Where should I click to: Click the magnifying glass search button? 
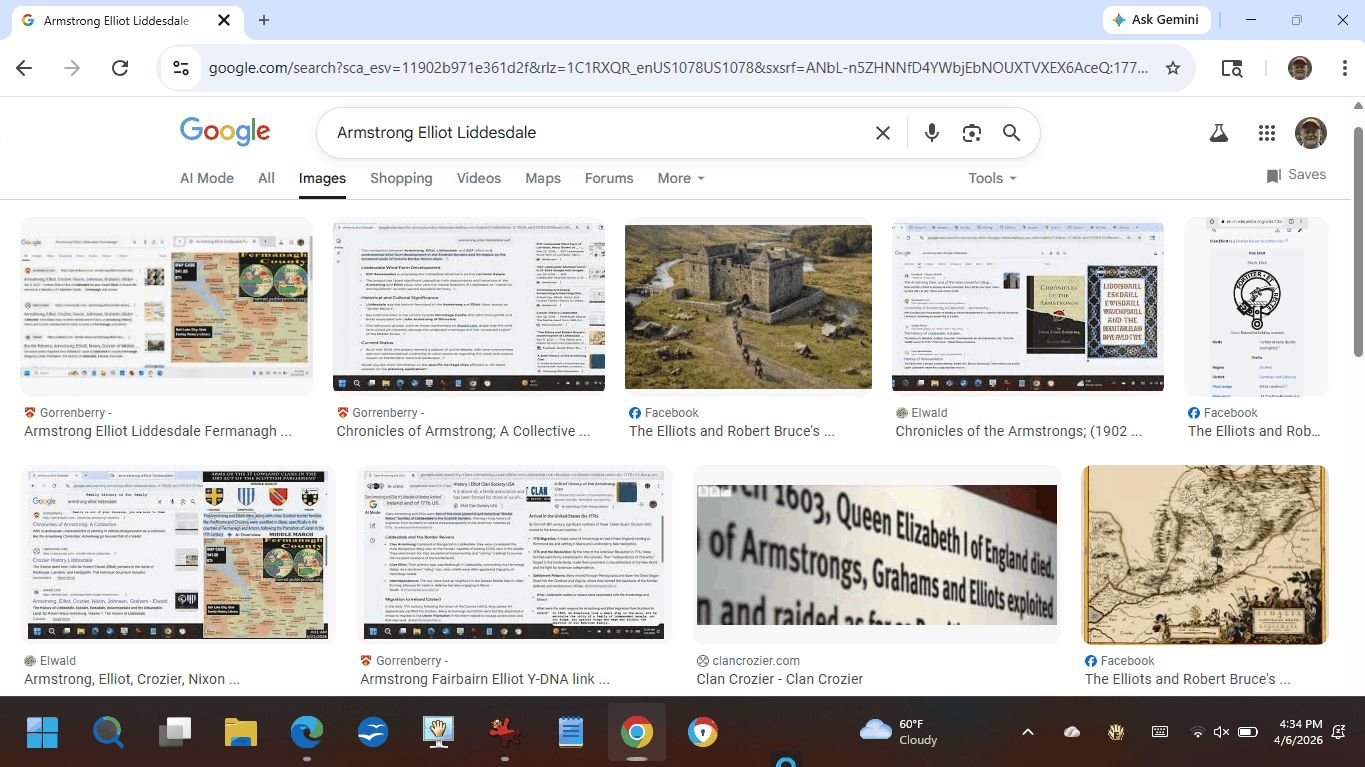tap(1011, 133)
